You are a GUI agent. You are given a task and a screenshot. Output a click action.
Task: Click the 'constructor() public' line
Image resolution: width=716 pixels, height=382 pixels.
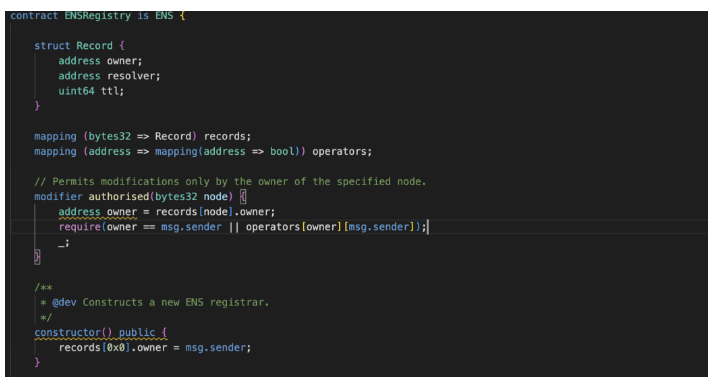101,333
